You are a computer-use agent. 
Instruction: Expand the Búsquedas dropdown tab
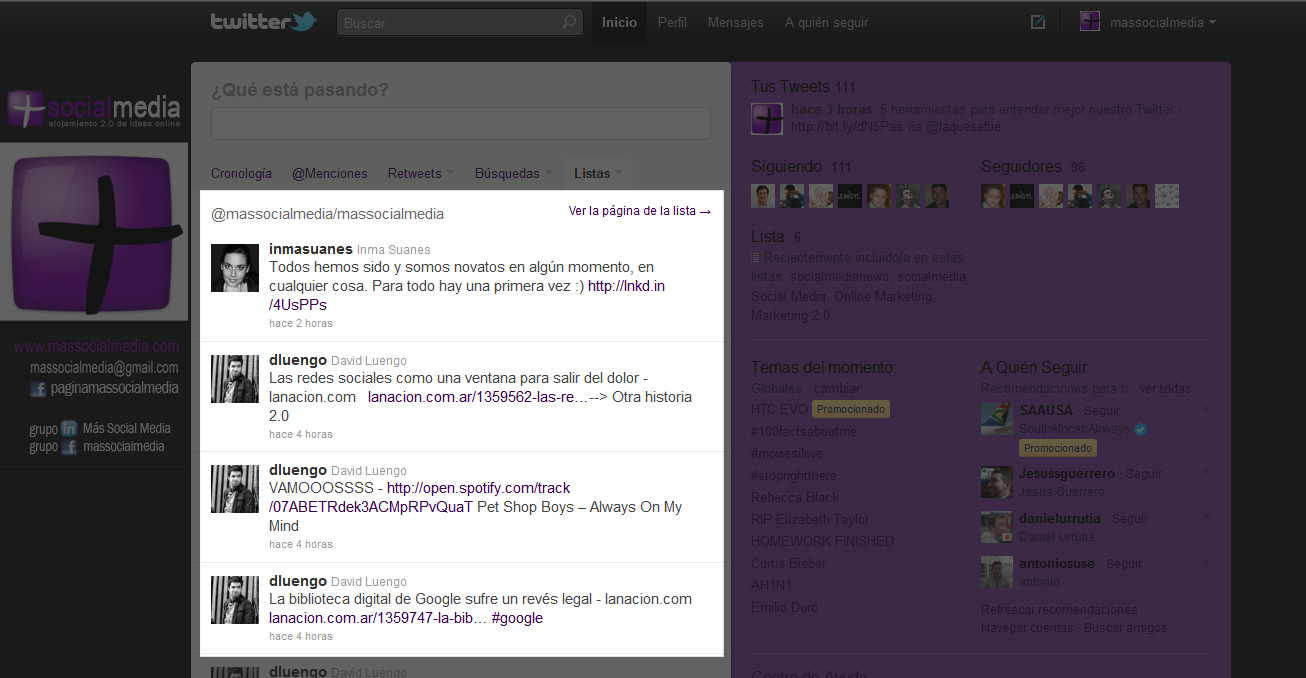513,173
